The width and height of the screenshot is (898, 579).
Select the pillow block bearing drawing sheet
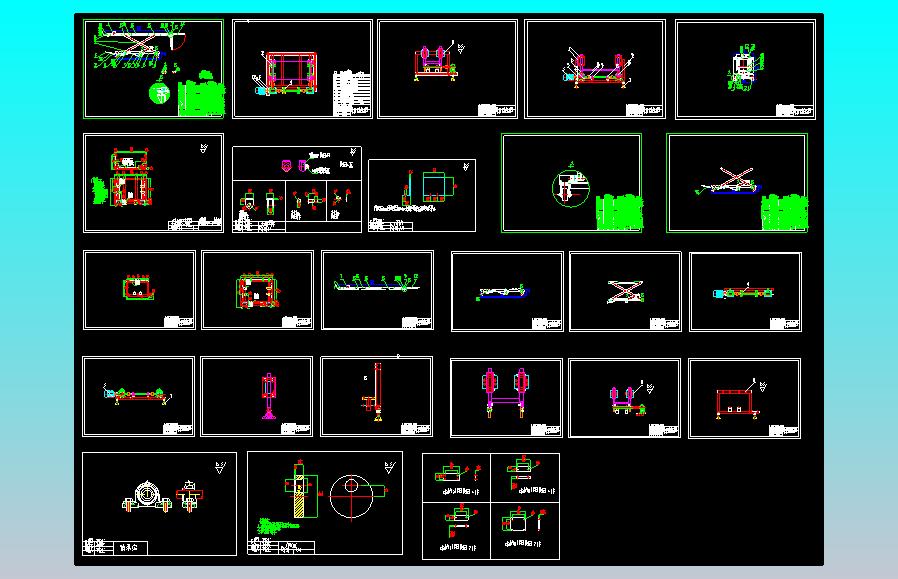coord(159,503)
